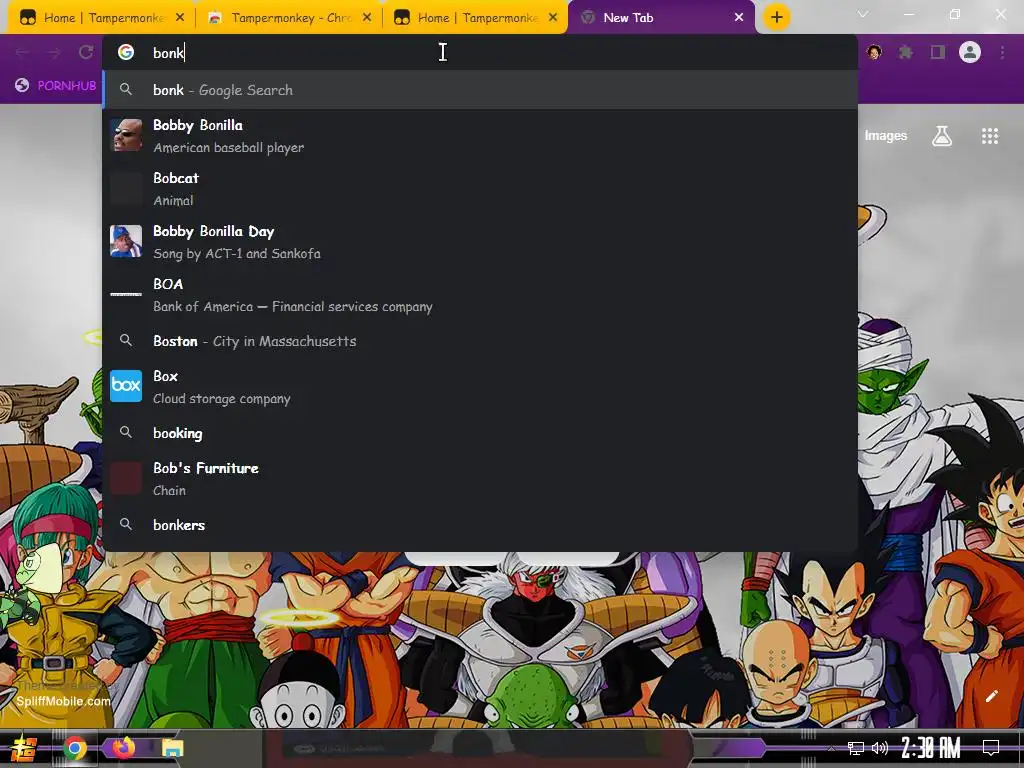Close the first Home | Tampermonkey tab
This screenshot has height=768, width=1024.
pyautogui.click(x=180, y=18)
